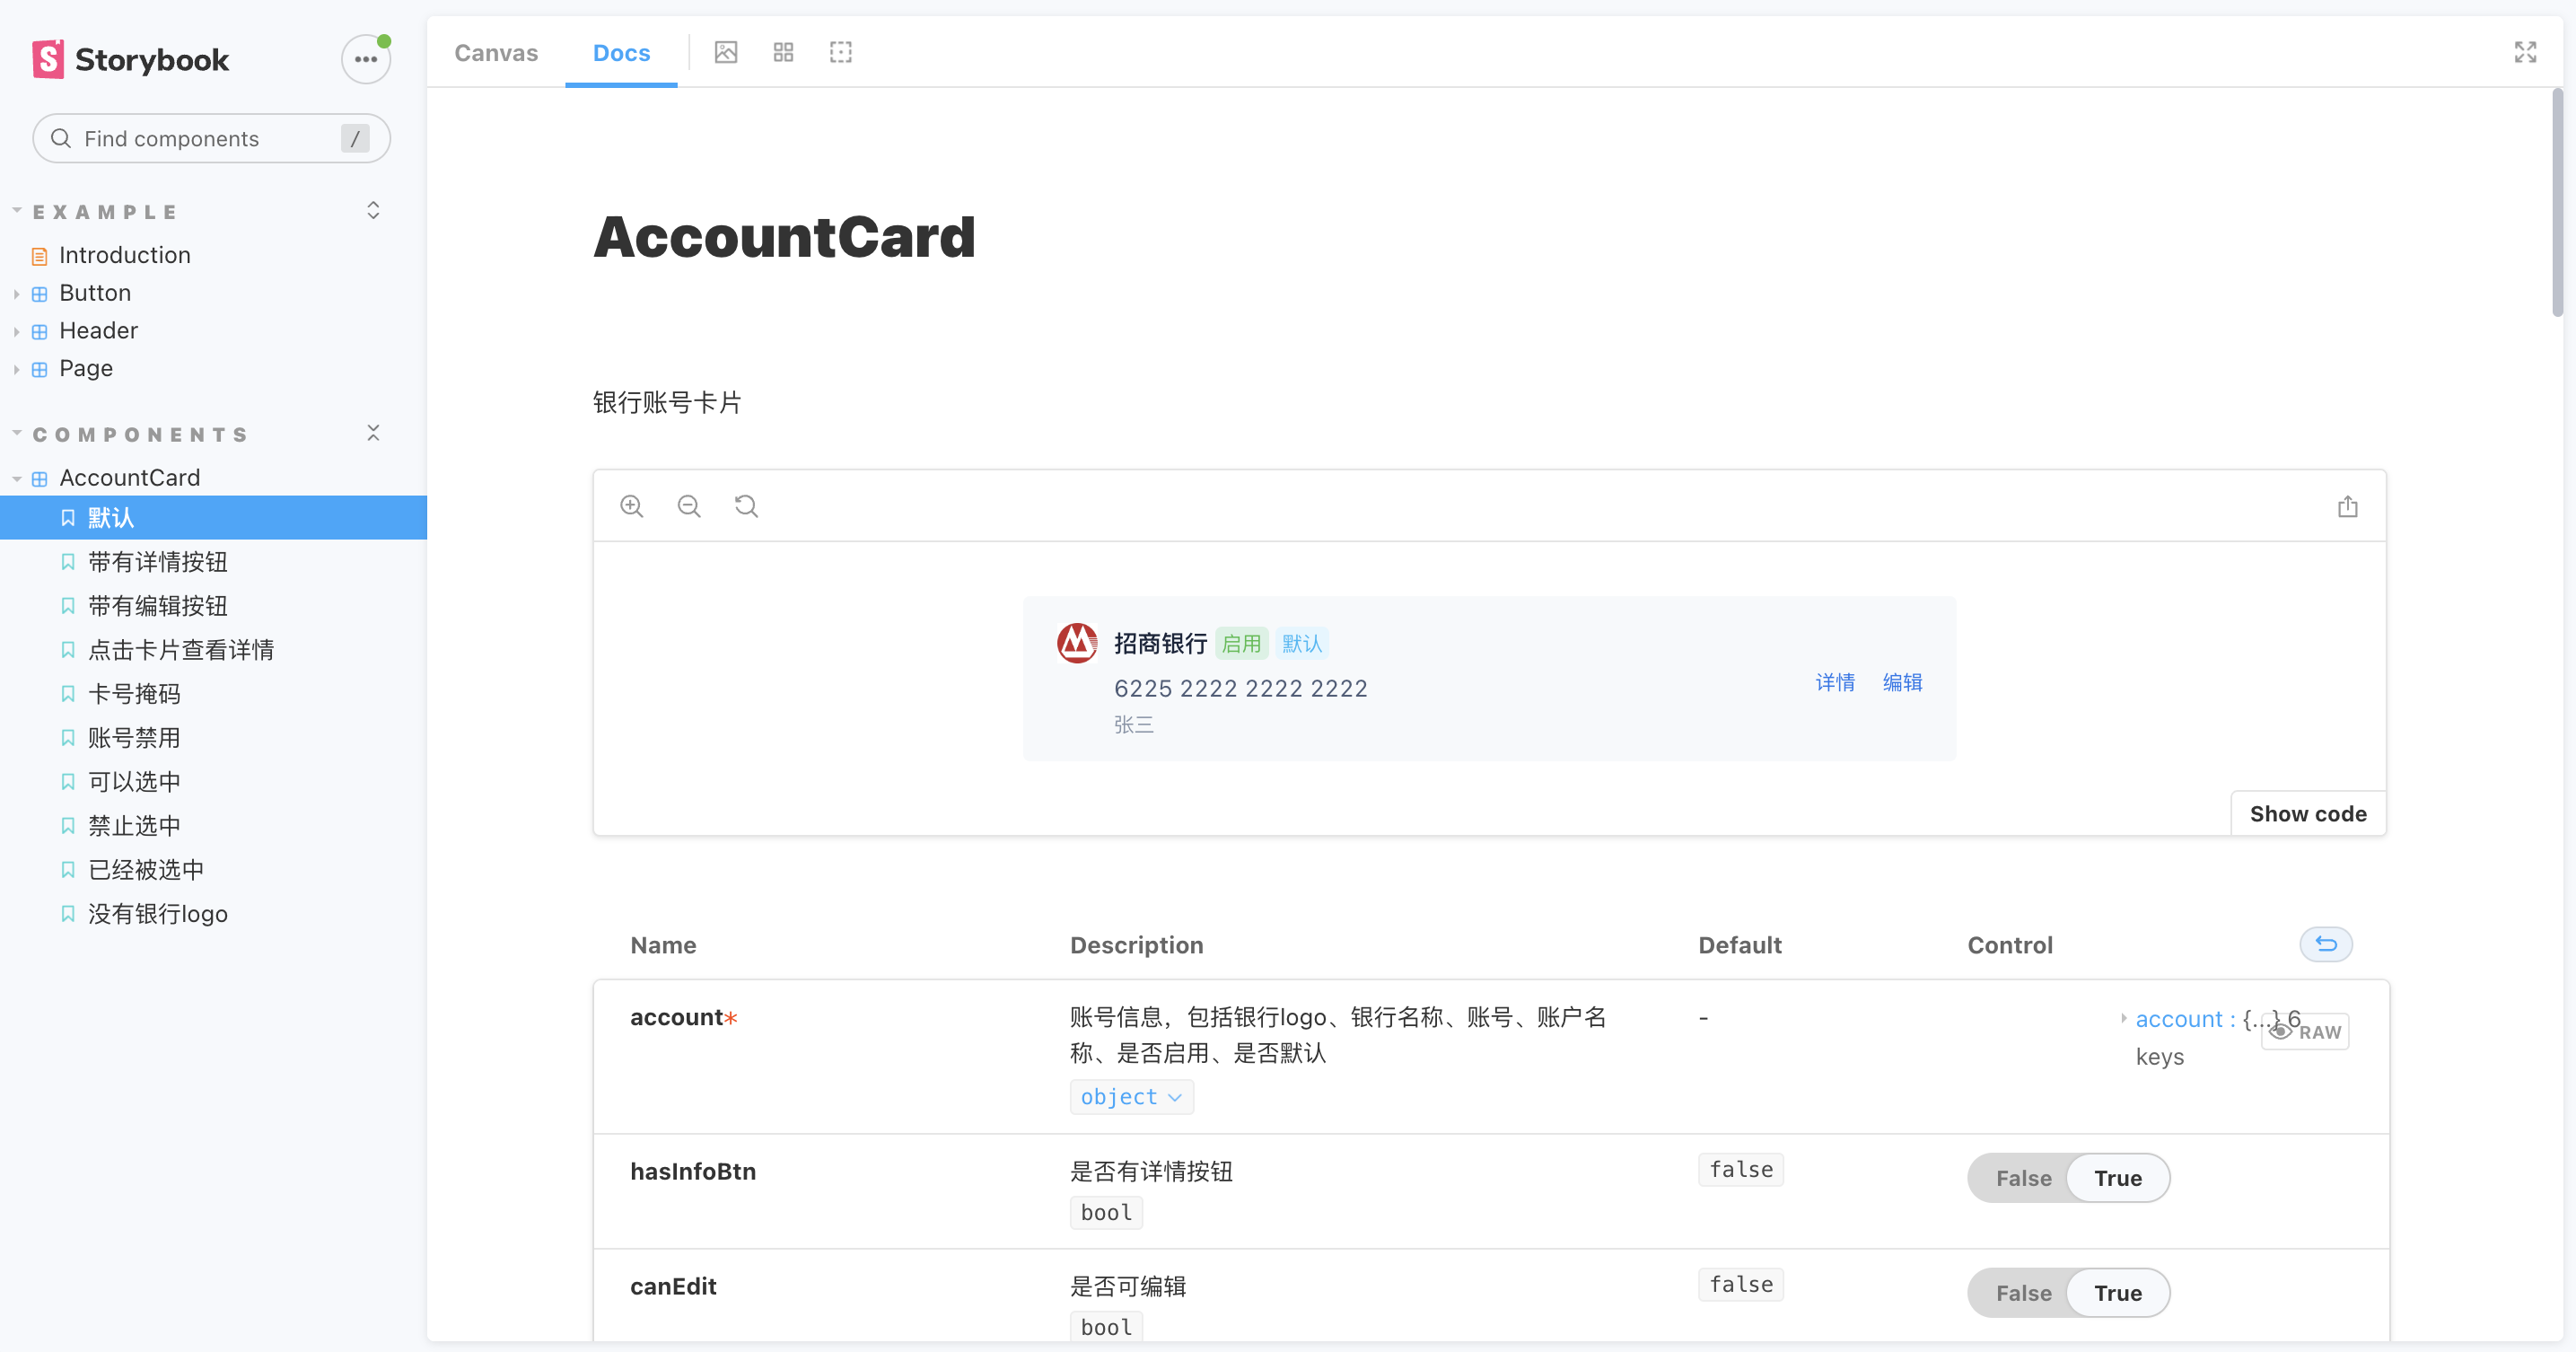This screenshot has height=1352, width=2576.
Task: Collapse the EXAMPLE section header
Action: coord(104,211)
